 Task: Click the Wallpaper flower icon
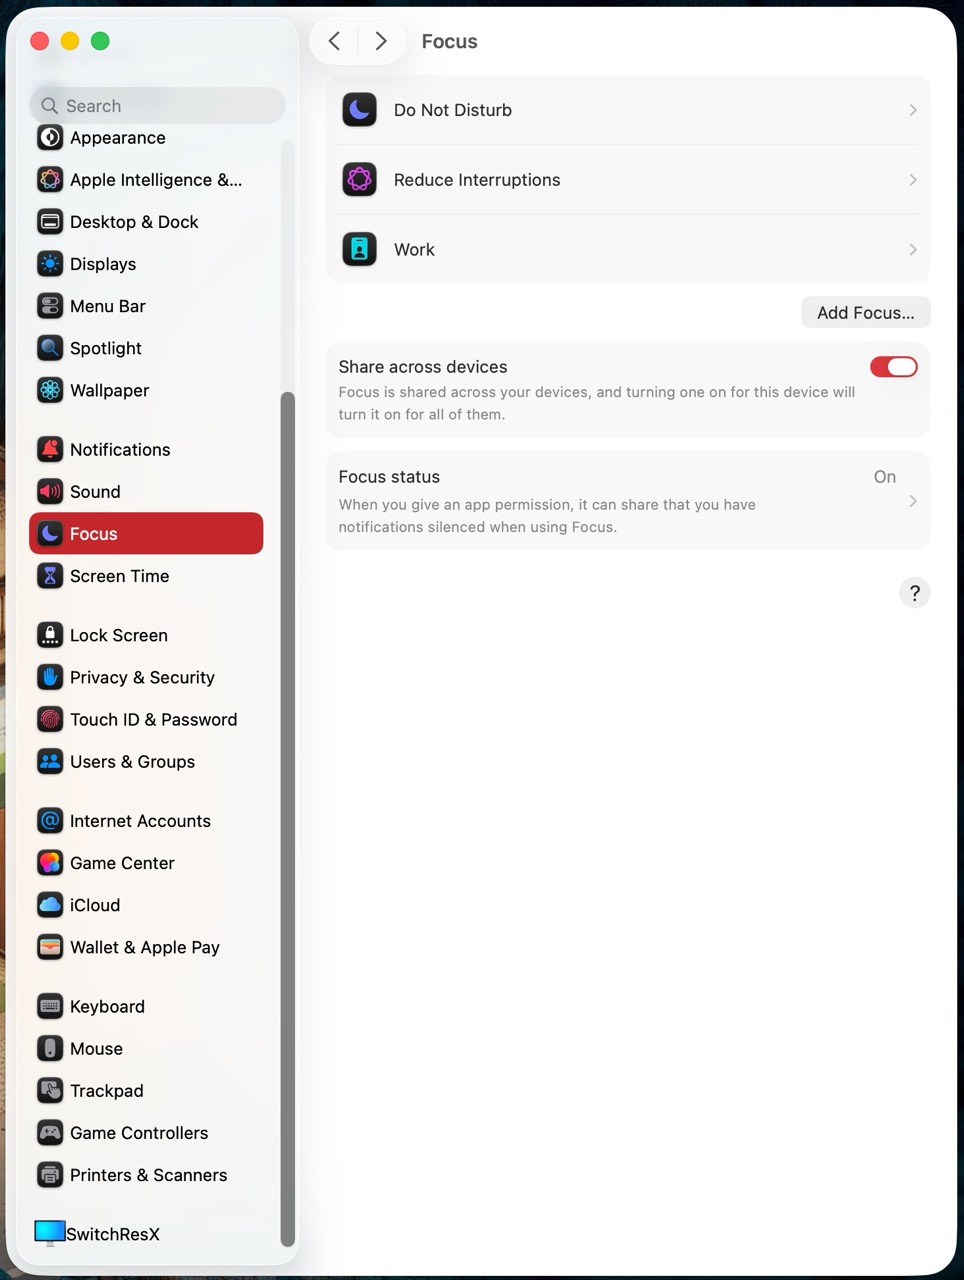point(50,390)
